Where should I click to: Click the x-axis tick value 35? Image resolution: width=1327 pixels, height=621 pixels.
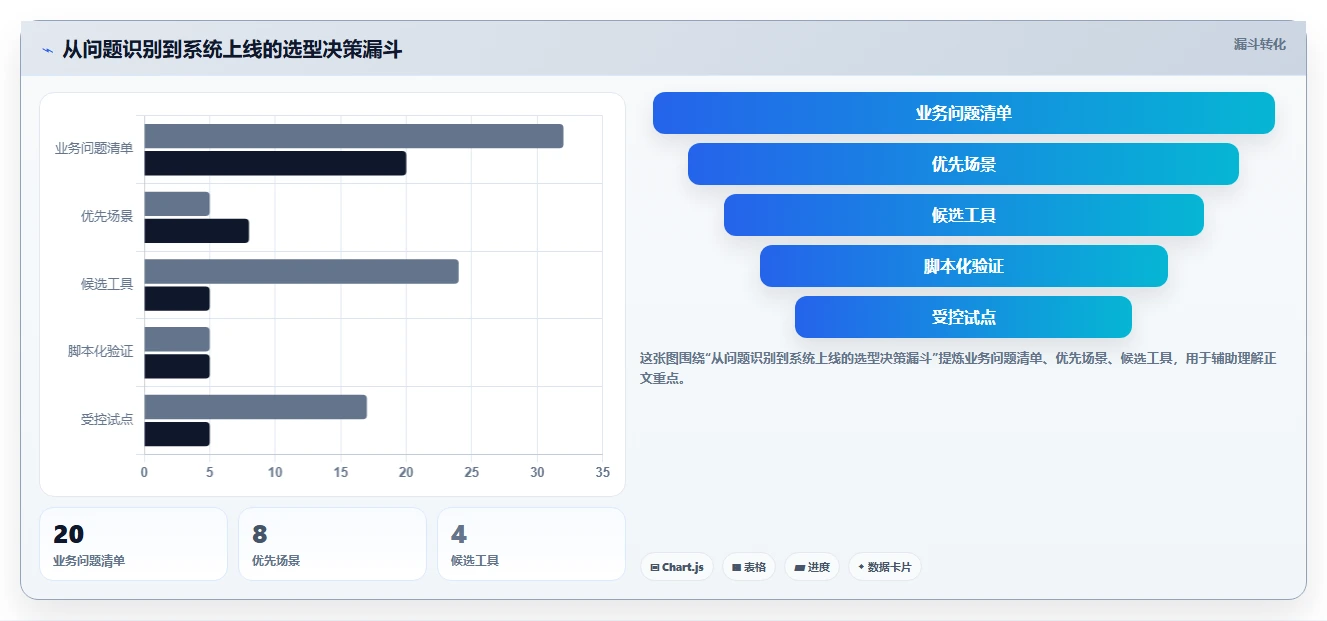(x=602, y=472)
